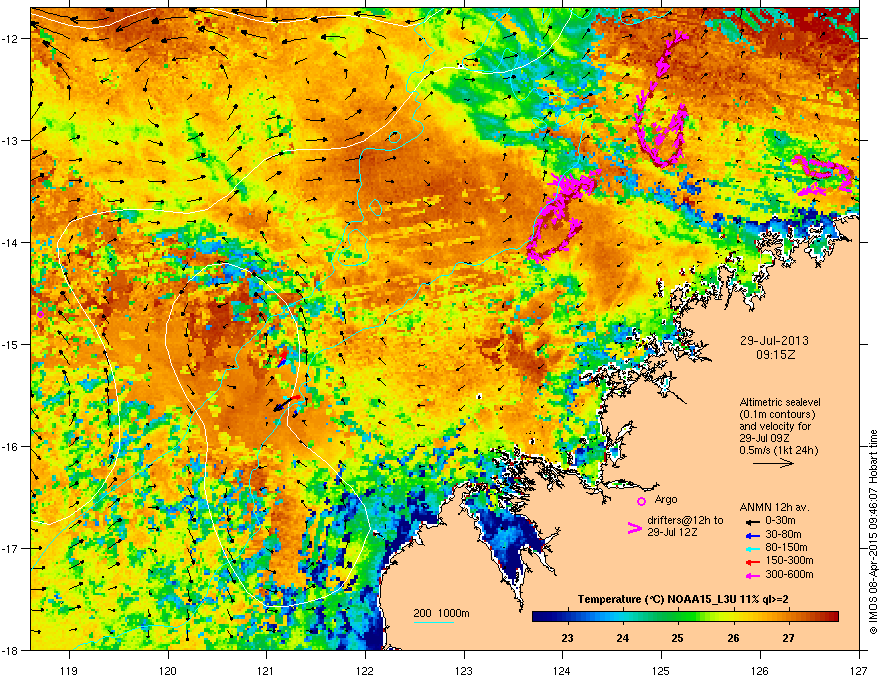Viewport: 880px width, 680px height.
Task: Click the longitude axis label 125
Action: tap(661, 670)
